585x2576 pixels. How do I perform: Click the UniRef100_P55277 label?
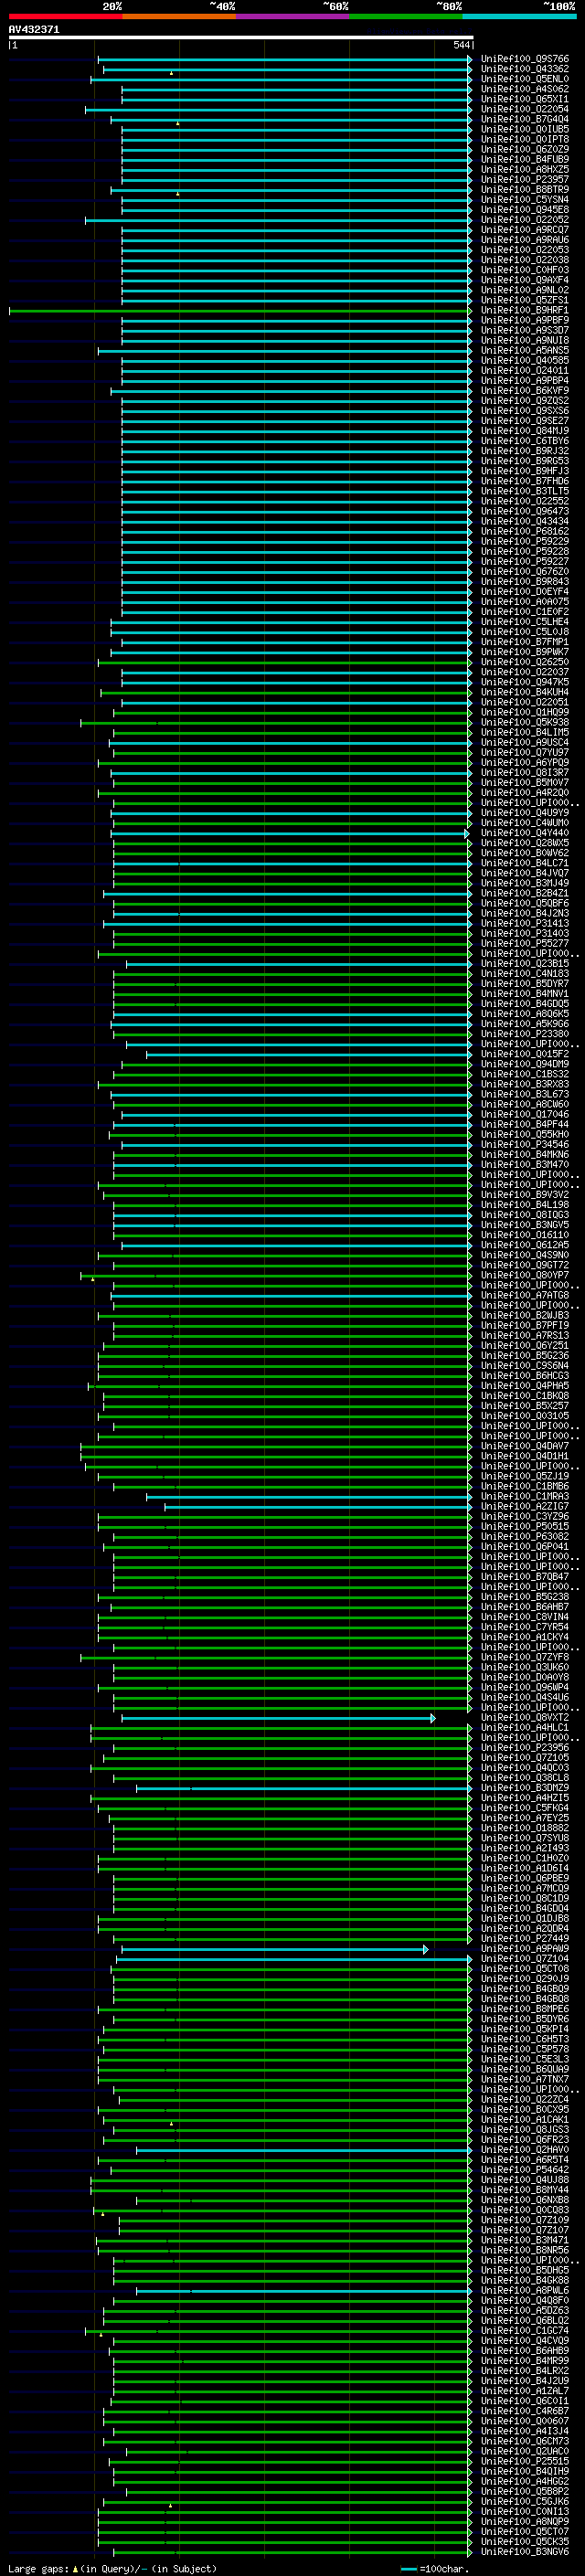pyautogui.click(x=525, y=944)
